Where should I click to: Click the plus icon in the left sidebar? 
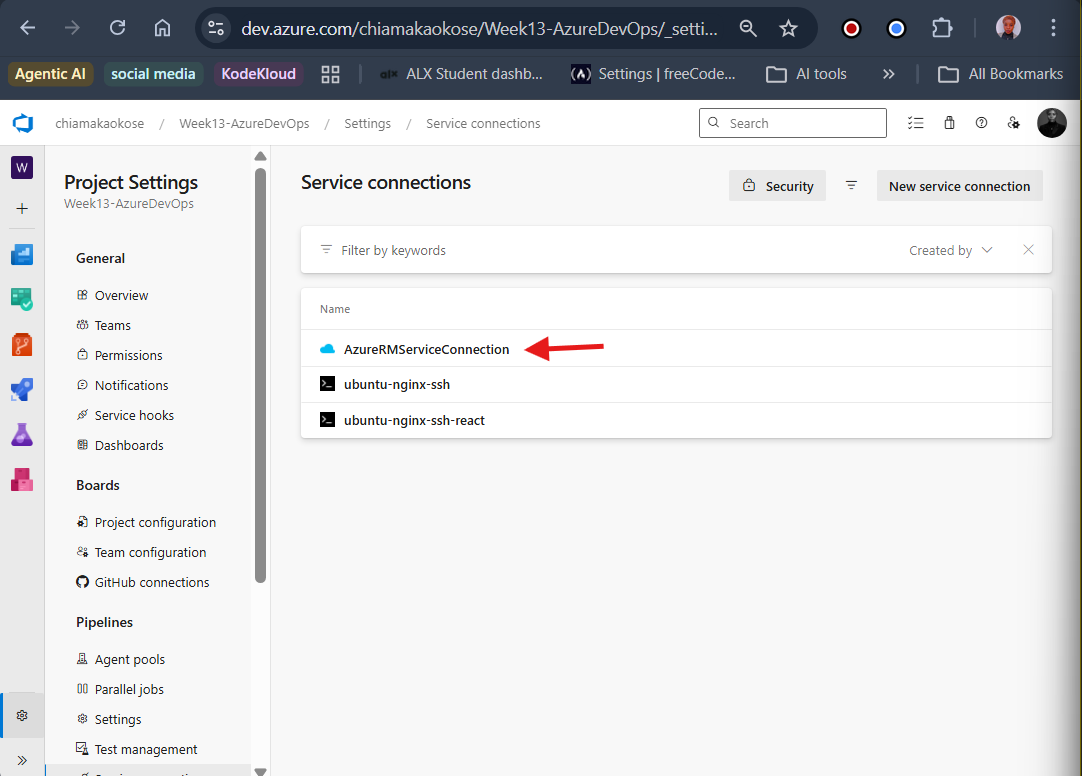point(22,208)
